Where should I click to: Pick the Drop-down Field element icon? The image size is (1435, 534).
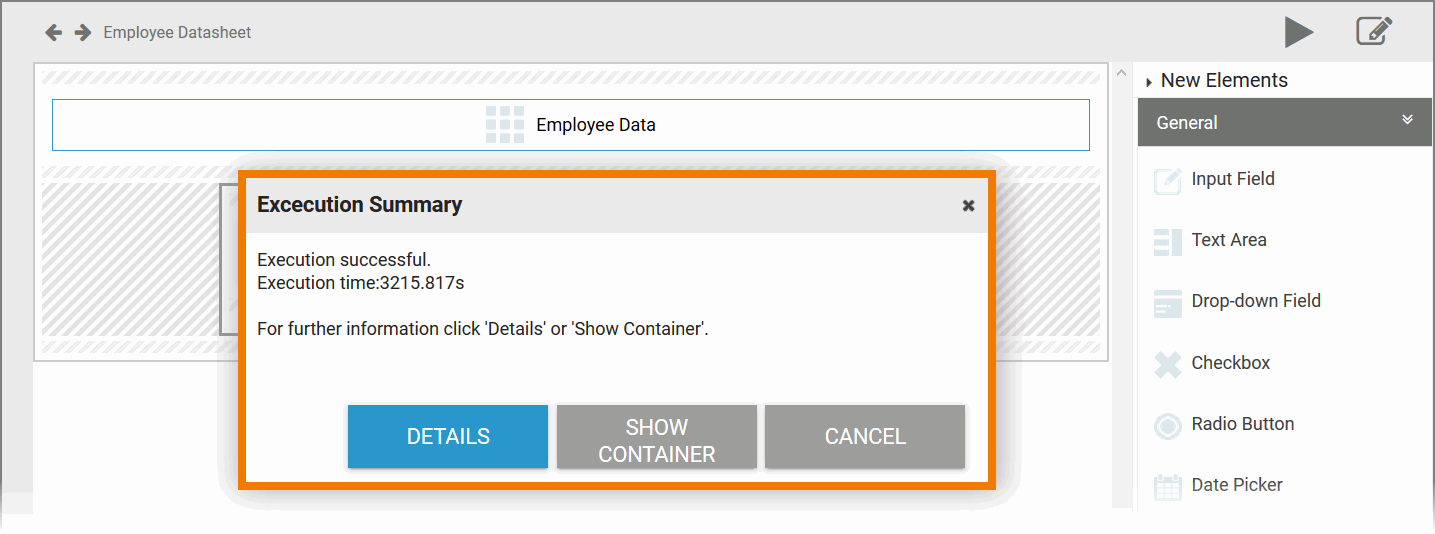1167,303
